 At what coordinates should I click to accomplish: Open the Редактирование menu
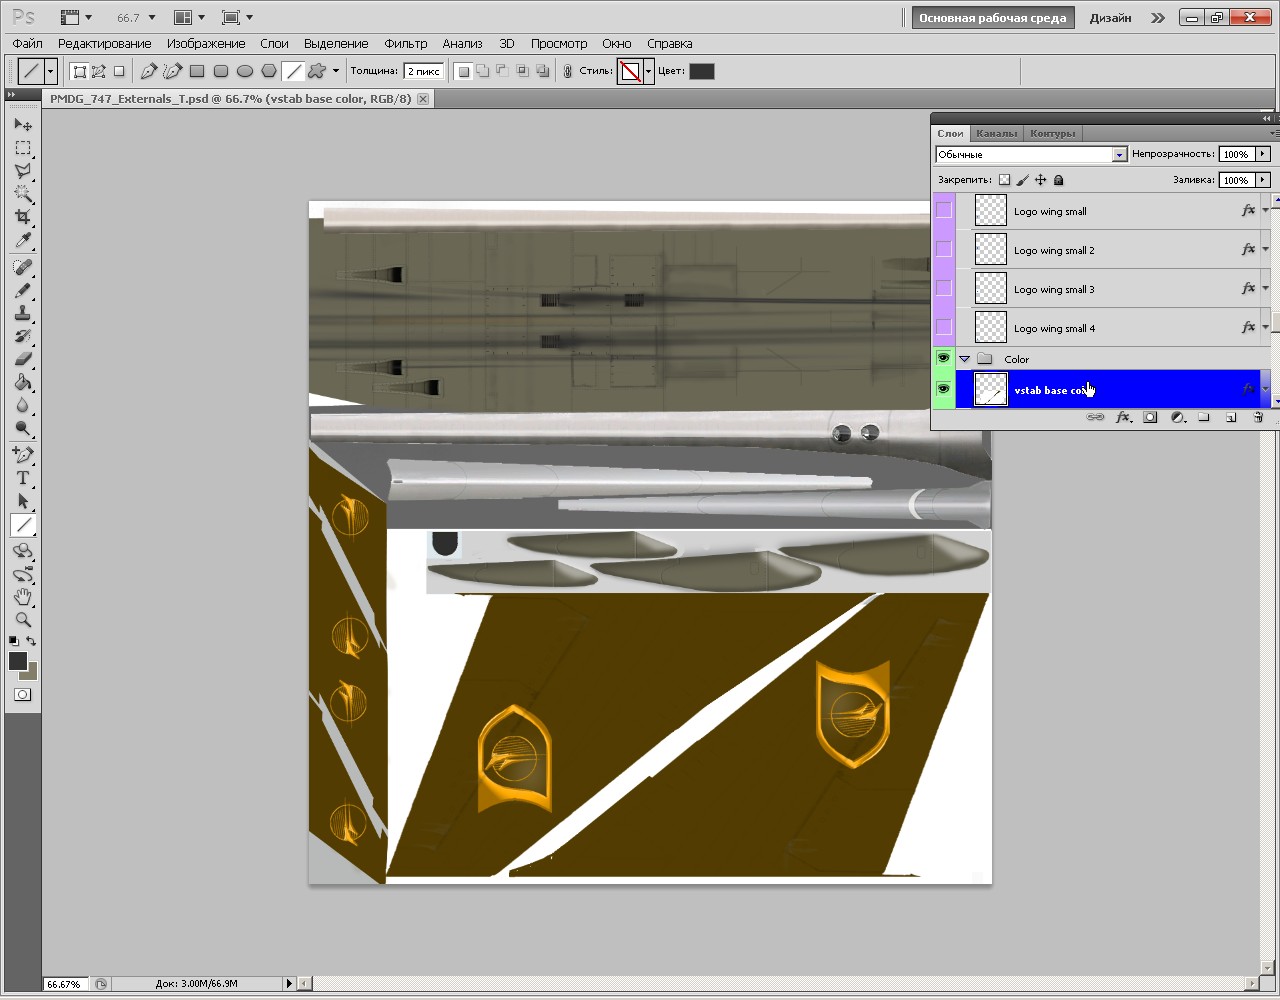click(x=105, y=44)
